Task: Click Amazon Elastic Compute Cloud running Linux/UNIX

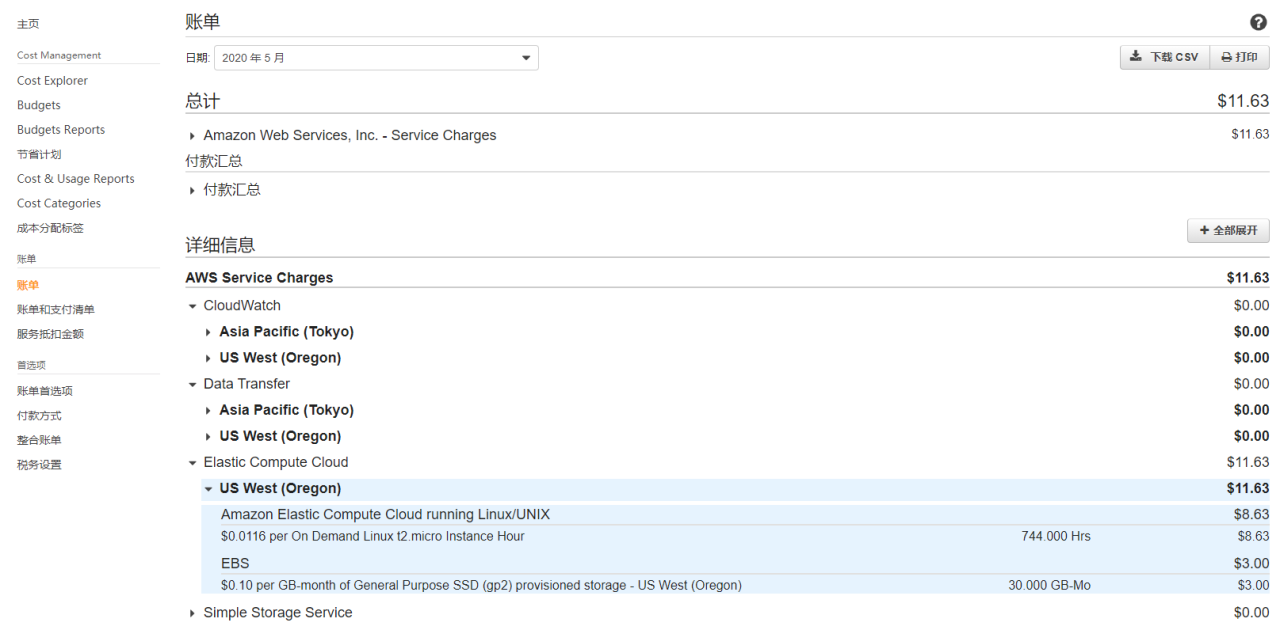Action: click(x=386, y=515)
